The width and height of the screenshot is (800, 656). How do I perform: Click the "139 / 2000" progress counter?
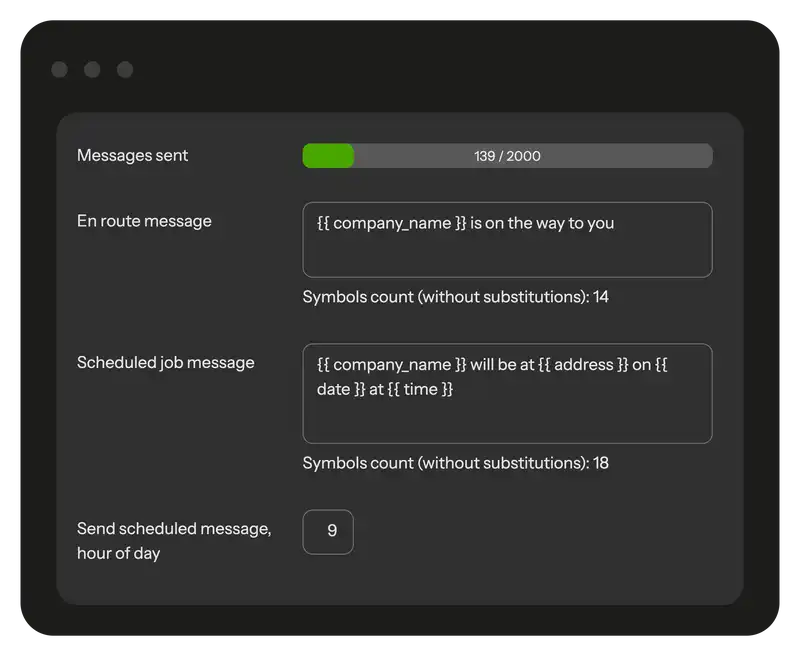click(508, 156)
